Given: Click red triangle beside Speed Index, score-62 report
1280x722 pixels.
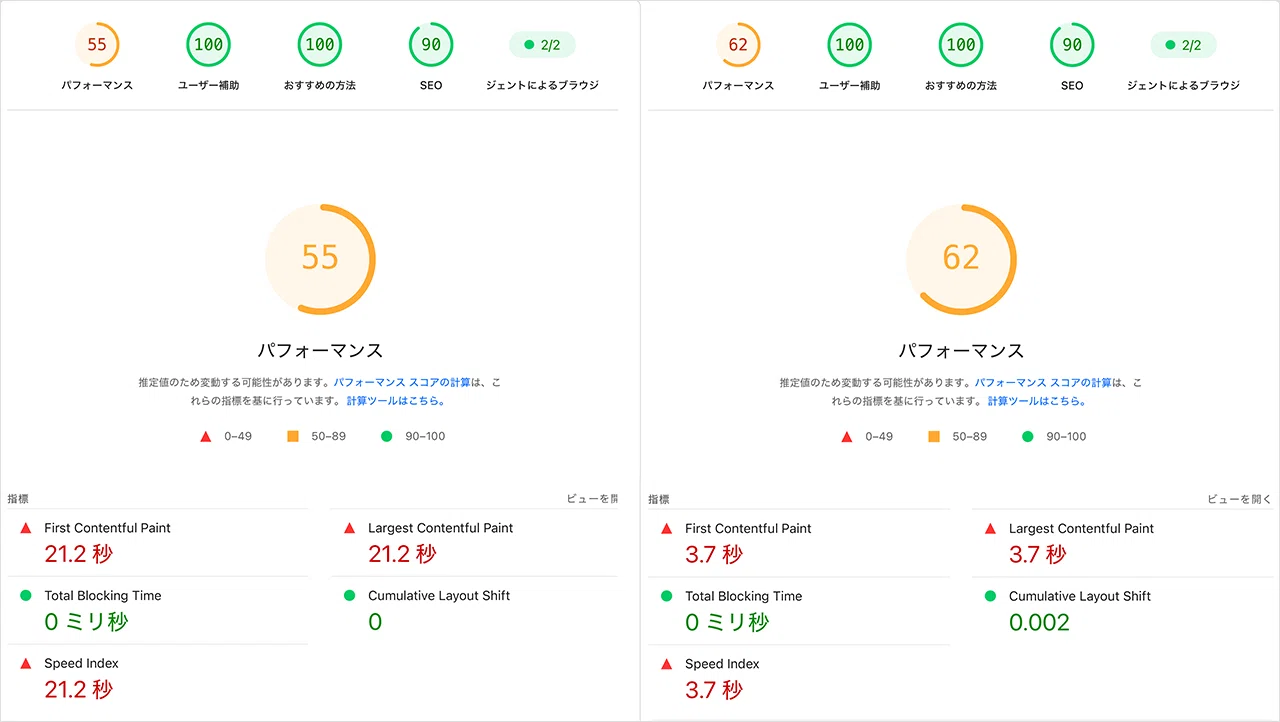Looking at the screenshot, I should coord(667,664).
